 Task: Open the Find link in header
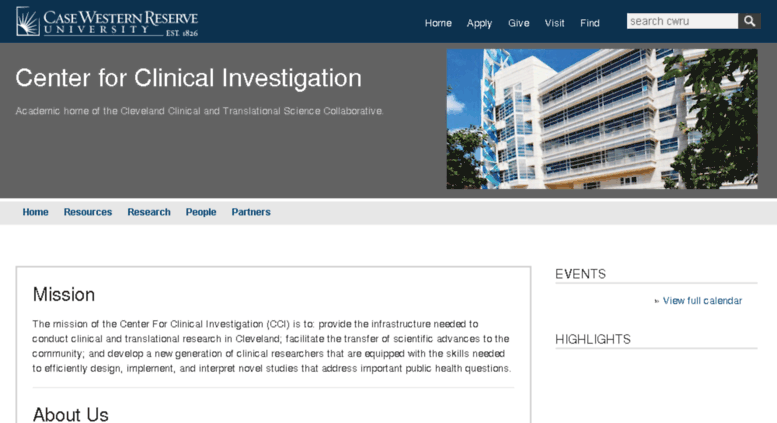(x=590, y=23)
